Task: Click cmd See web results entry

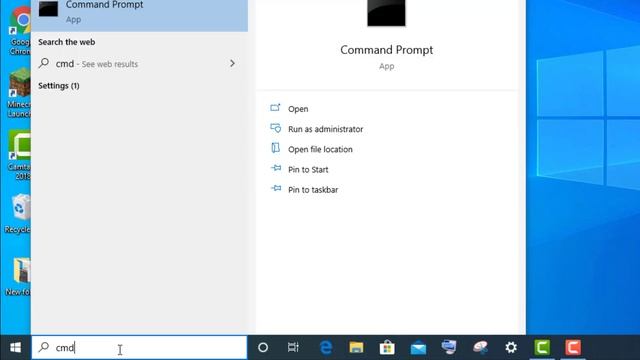Action: 139,64
